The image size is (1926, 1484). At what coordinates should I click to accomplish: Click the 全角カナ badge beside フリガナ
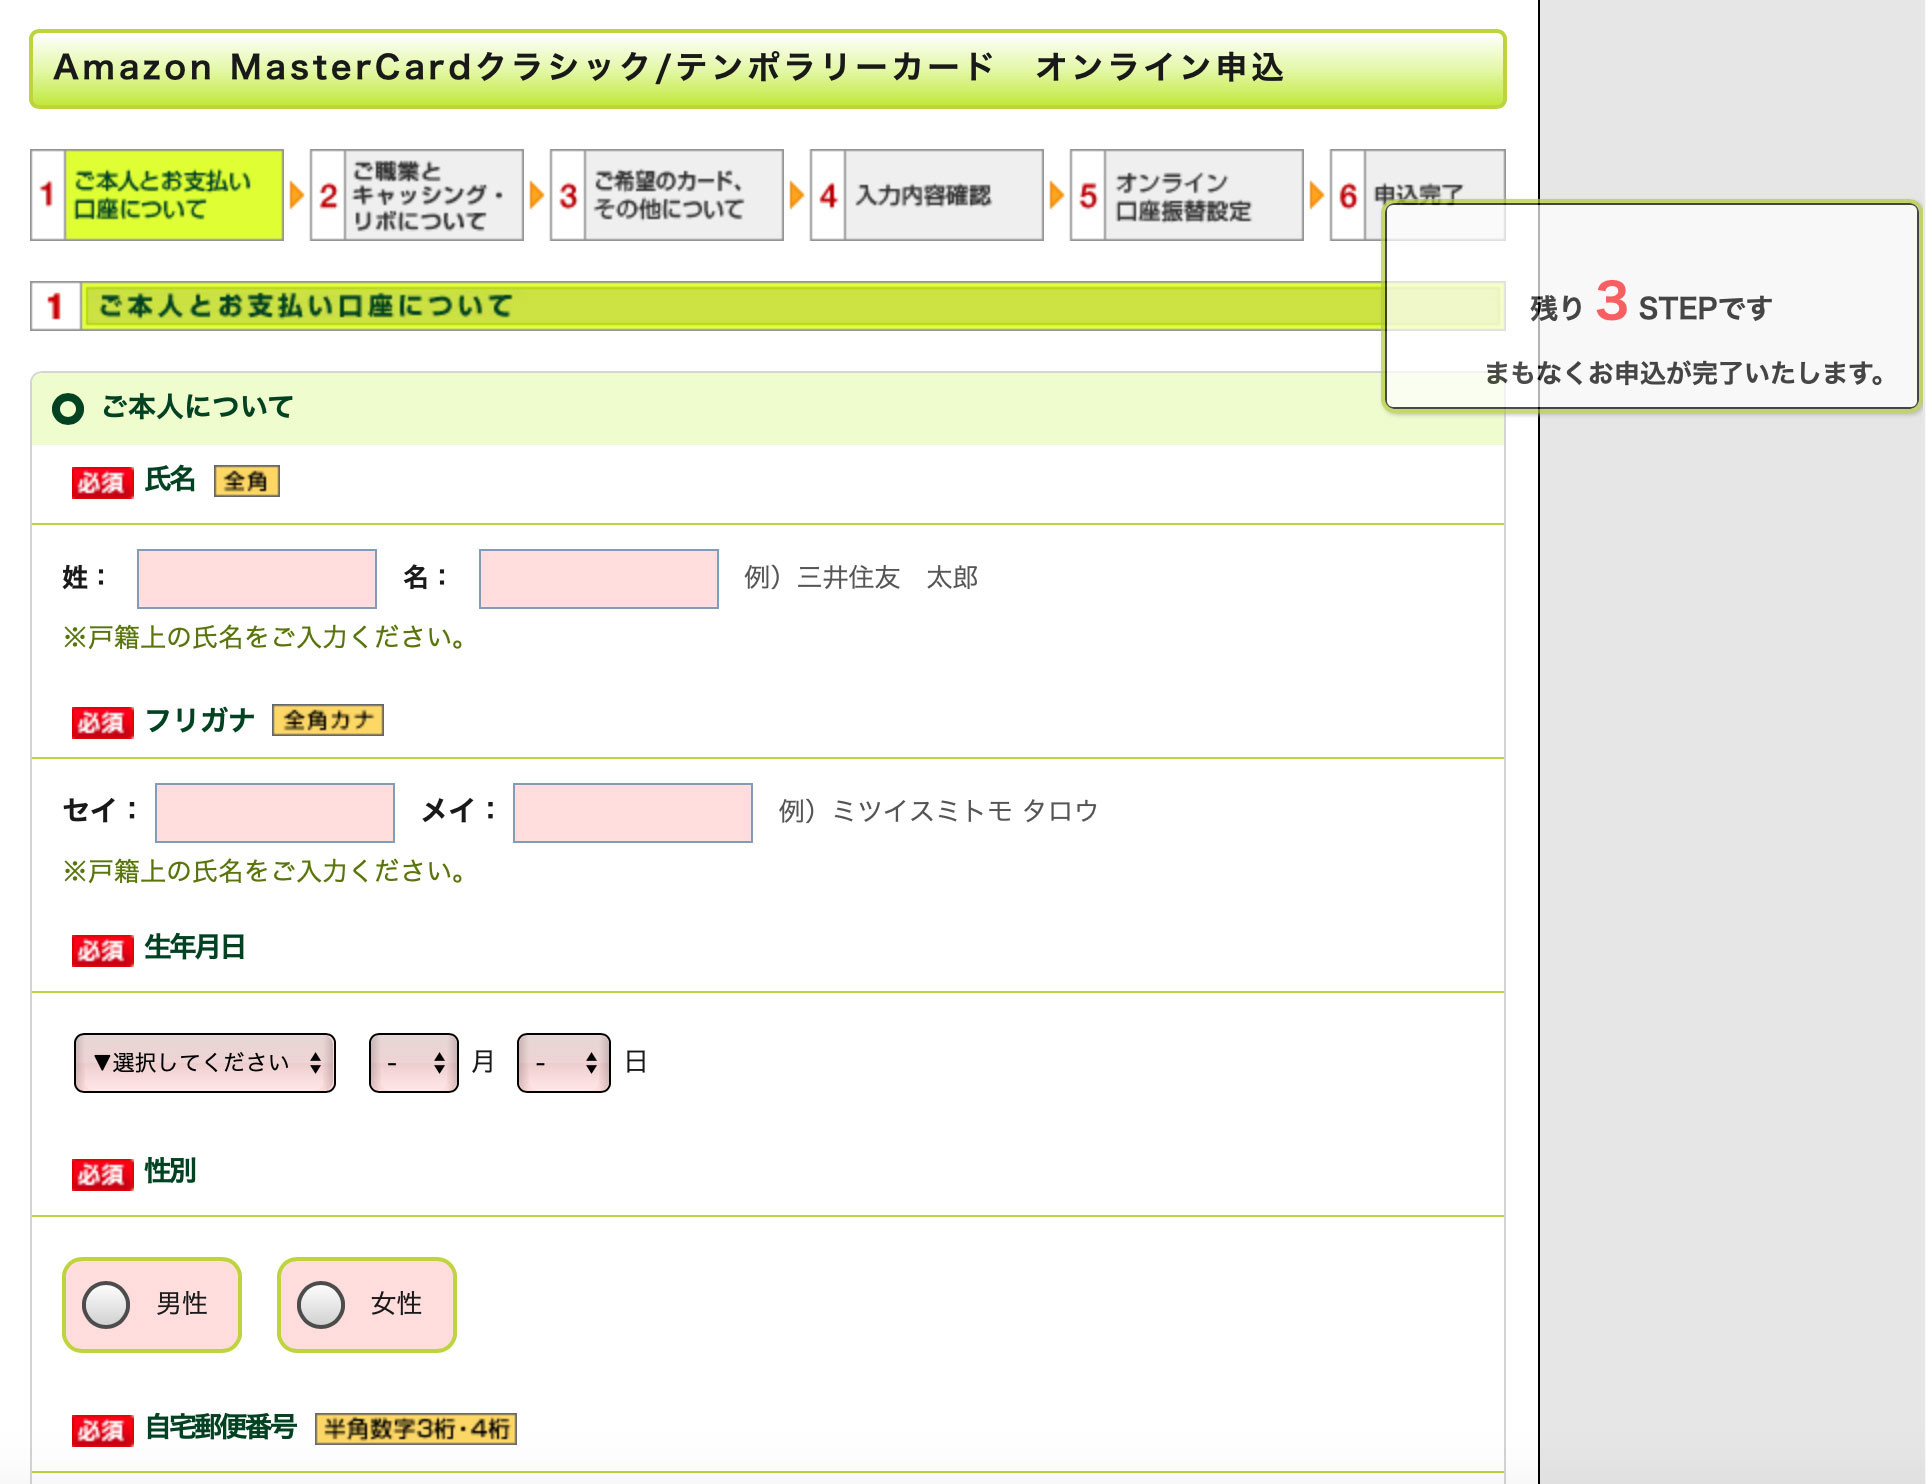[328, 720]
